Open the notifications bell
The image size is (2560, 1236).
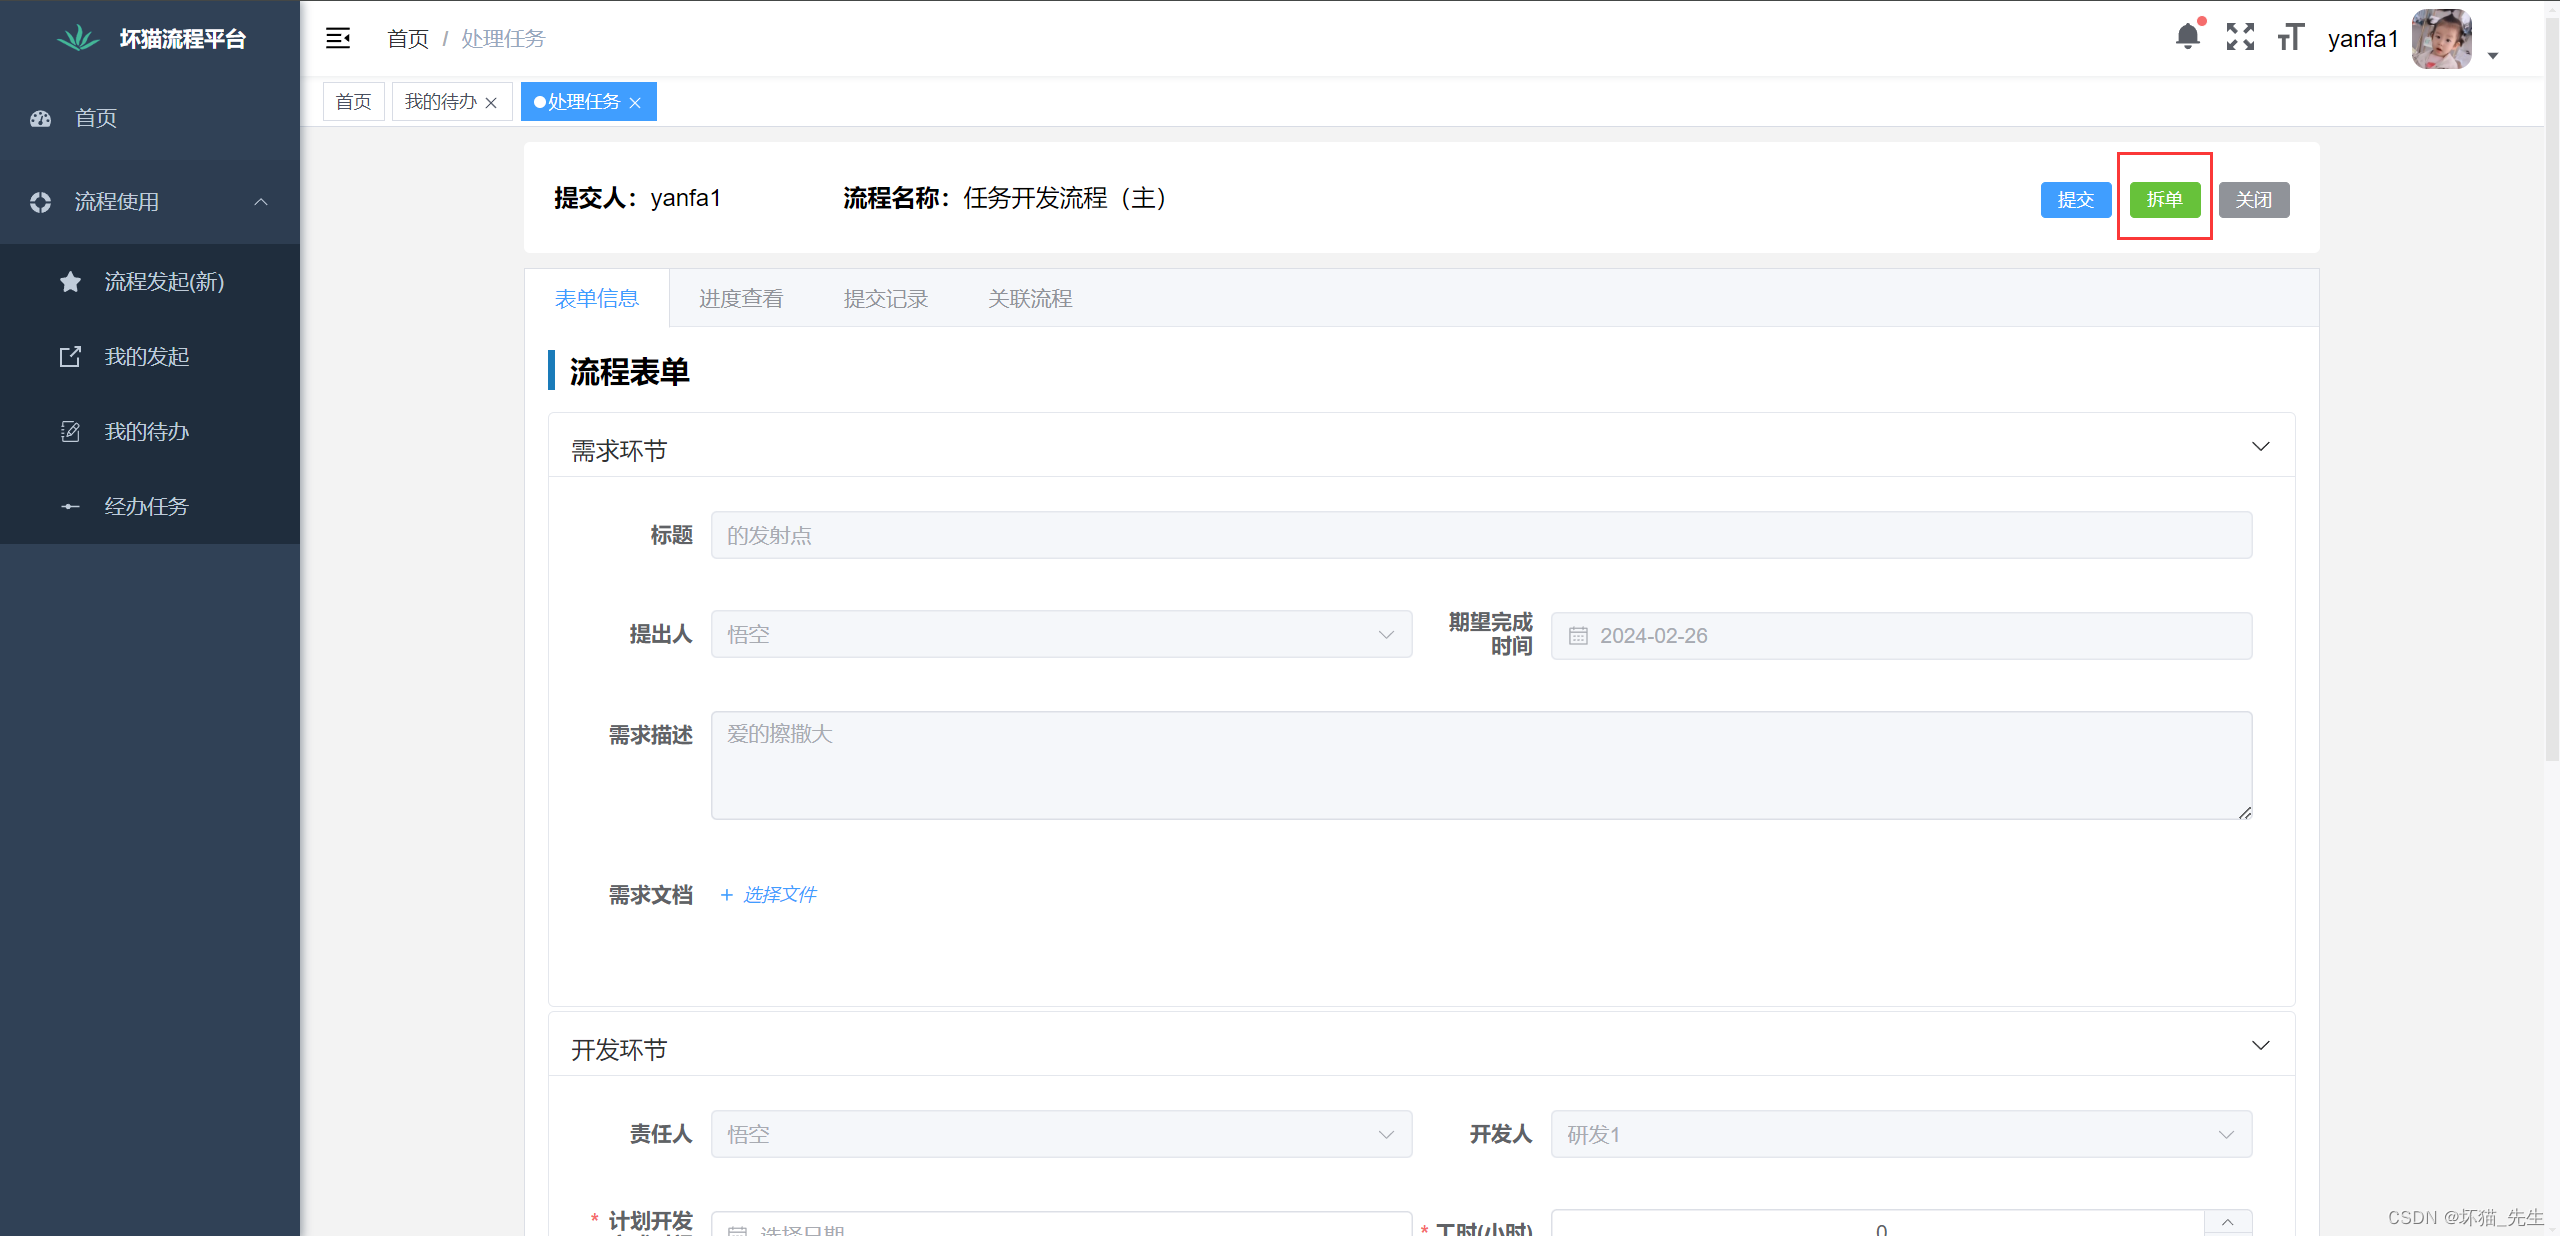click(2189, 36)
